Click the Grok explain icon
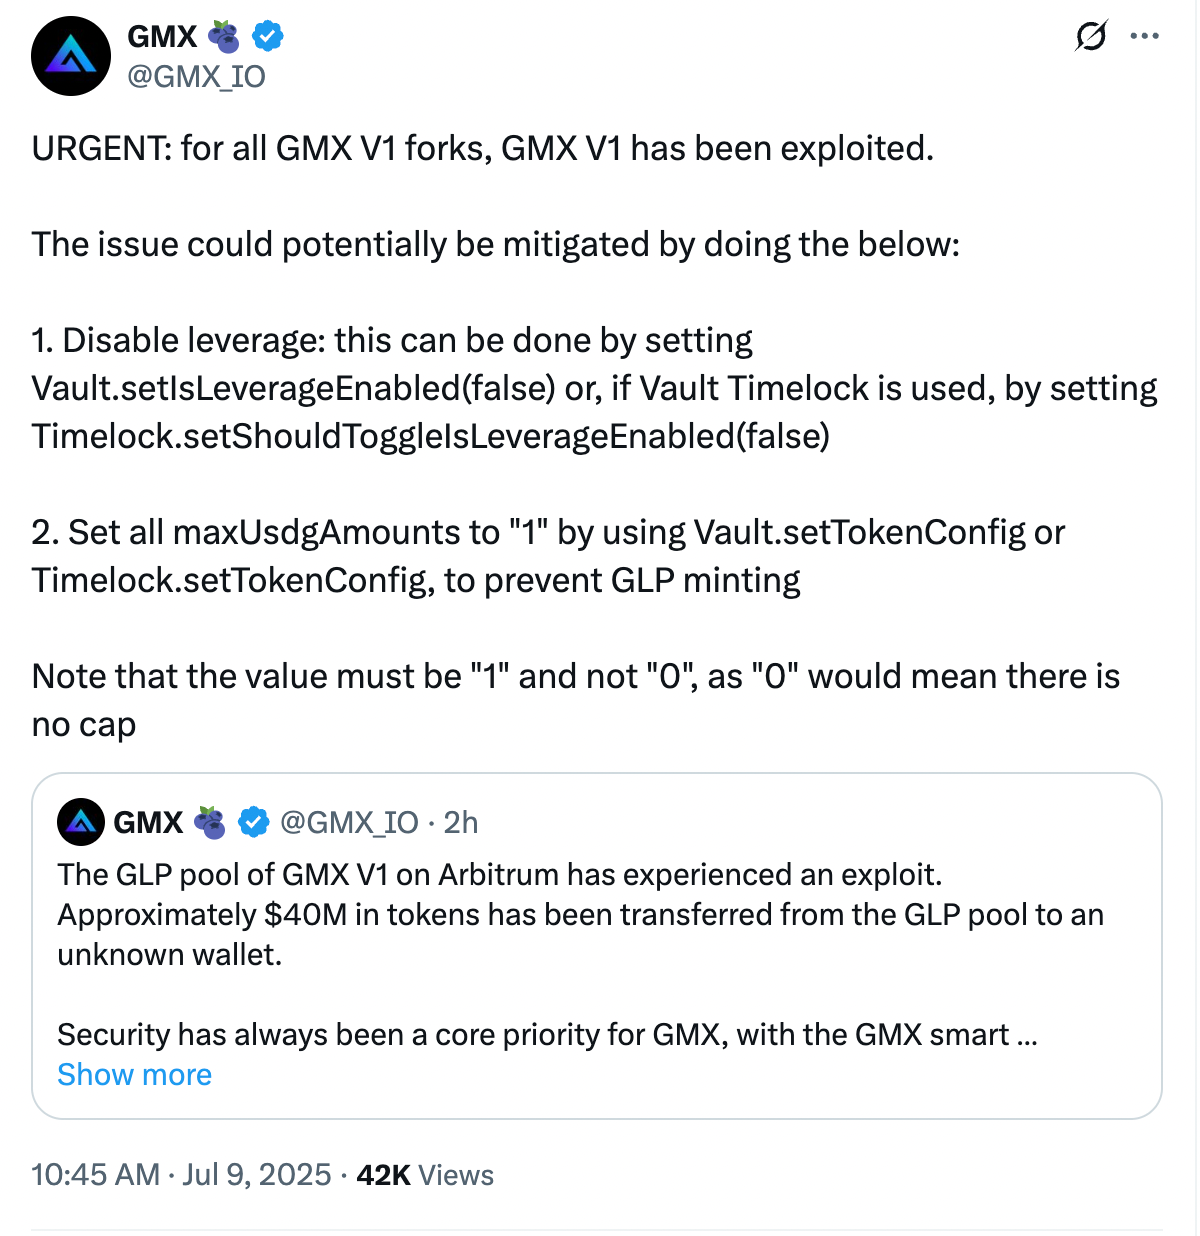1200x1236 pixels. 1091,37
